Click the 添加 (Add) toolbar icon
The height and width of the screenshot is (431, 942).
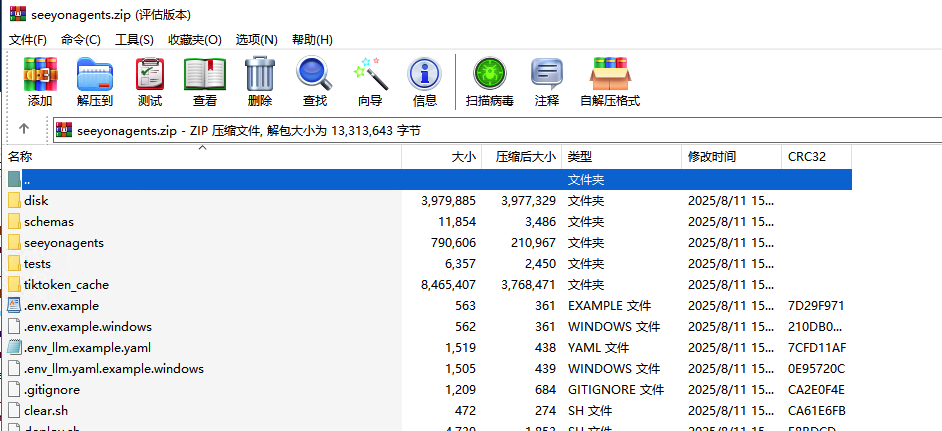coord(40,74)
